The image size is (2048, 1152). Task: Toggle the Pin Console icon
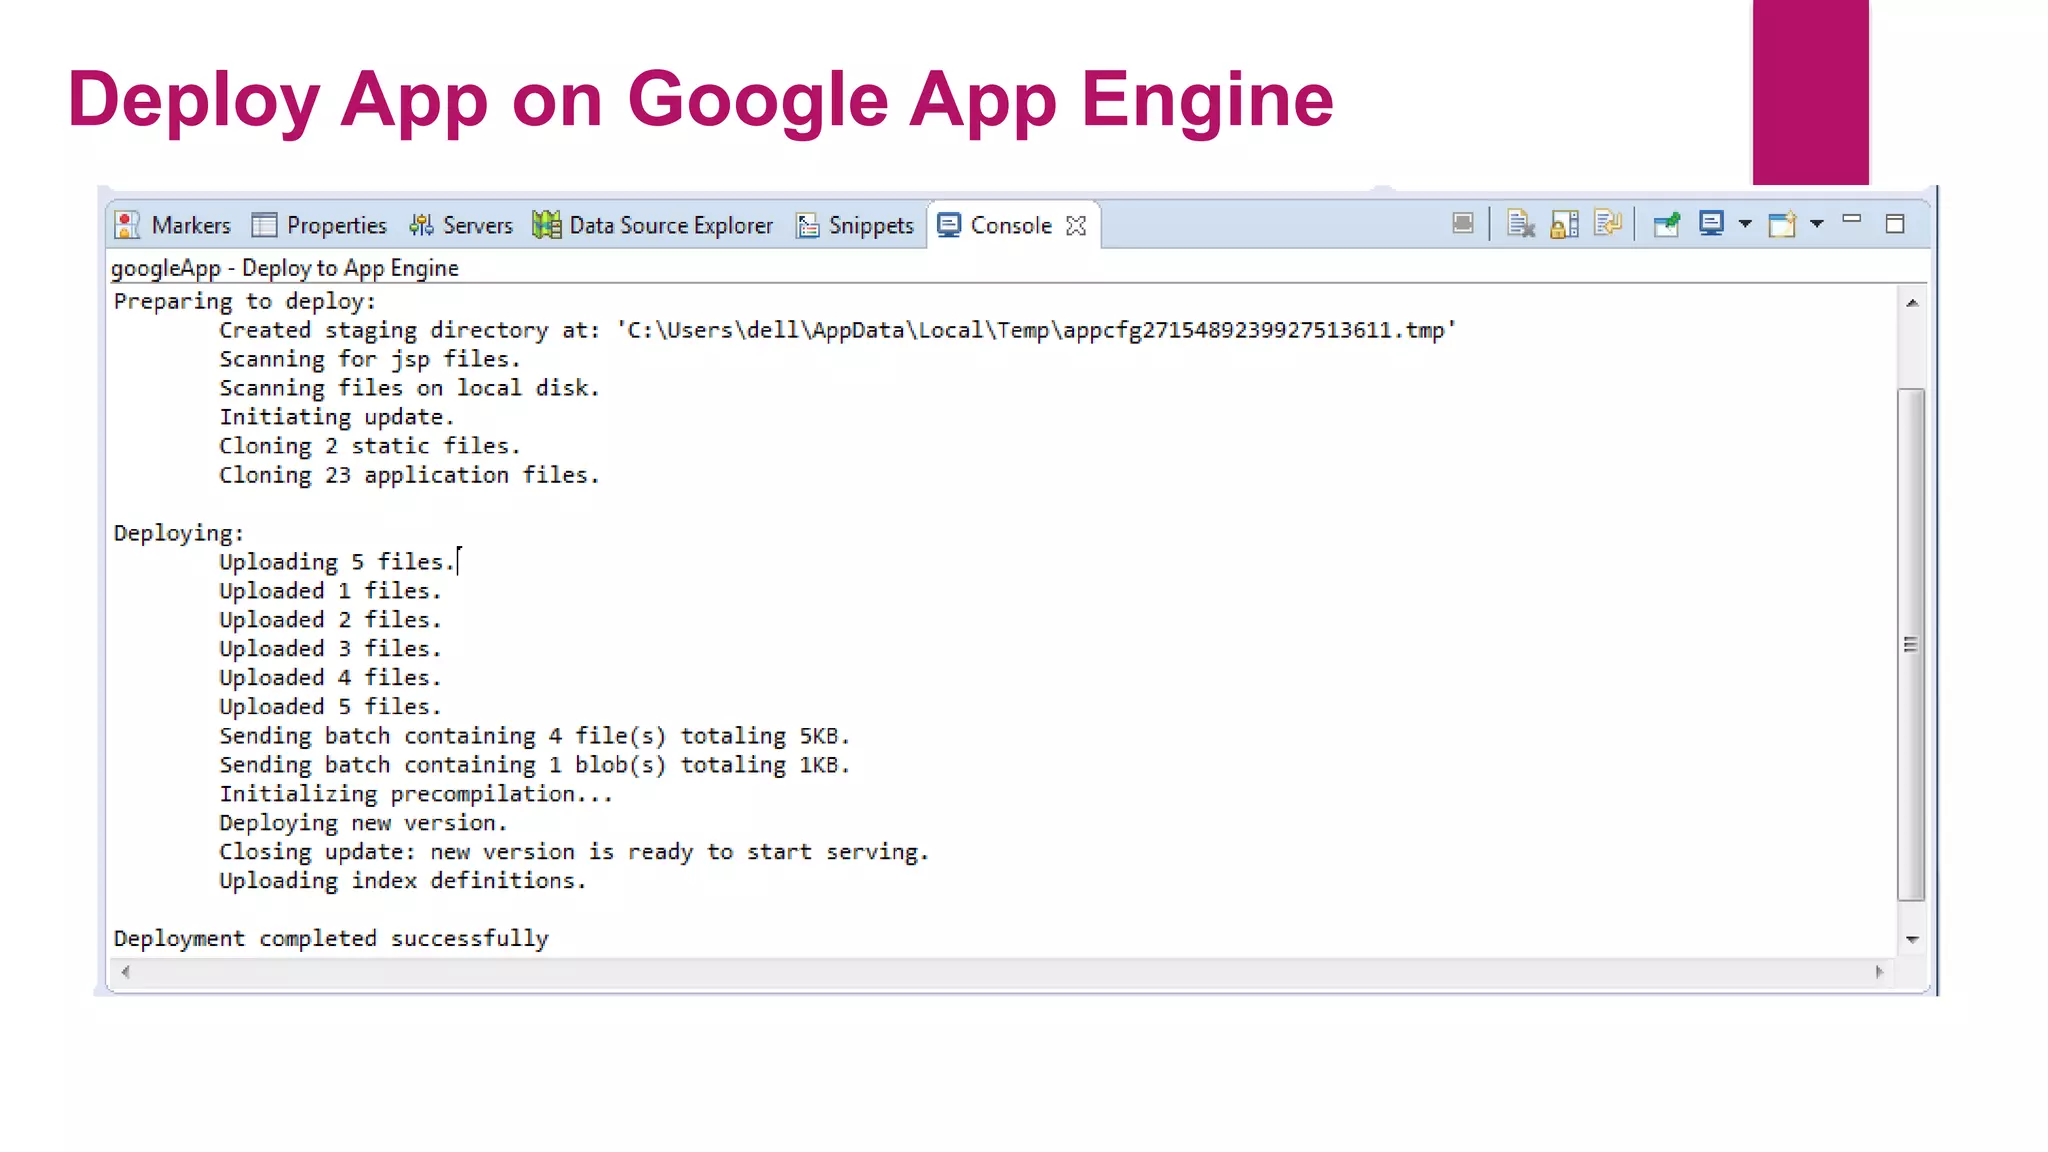(1666, 224)
